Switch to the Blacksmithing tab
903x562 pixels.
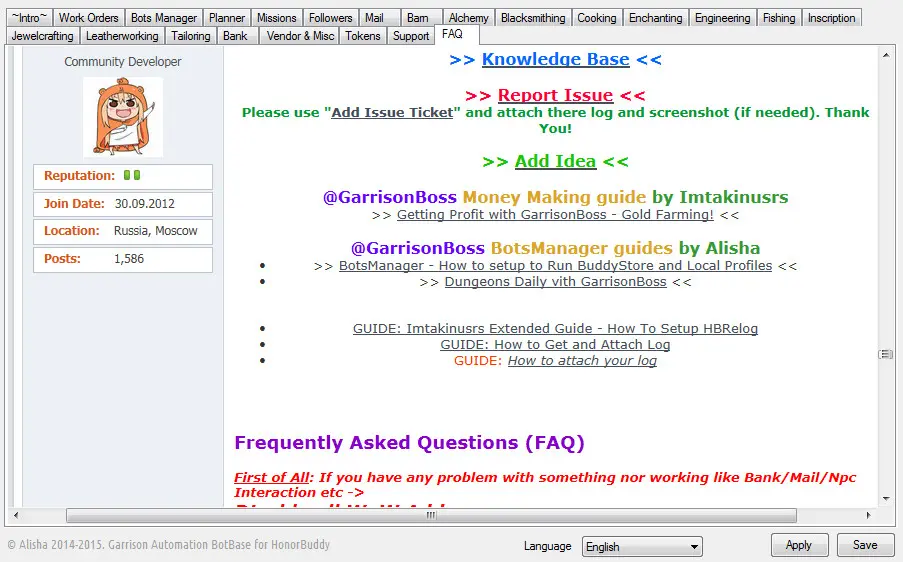click(x=533, y=18)
